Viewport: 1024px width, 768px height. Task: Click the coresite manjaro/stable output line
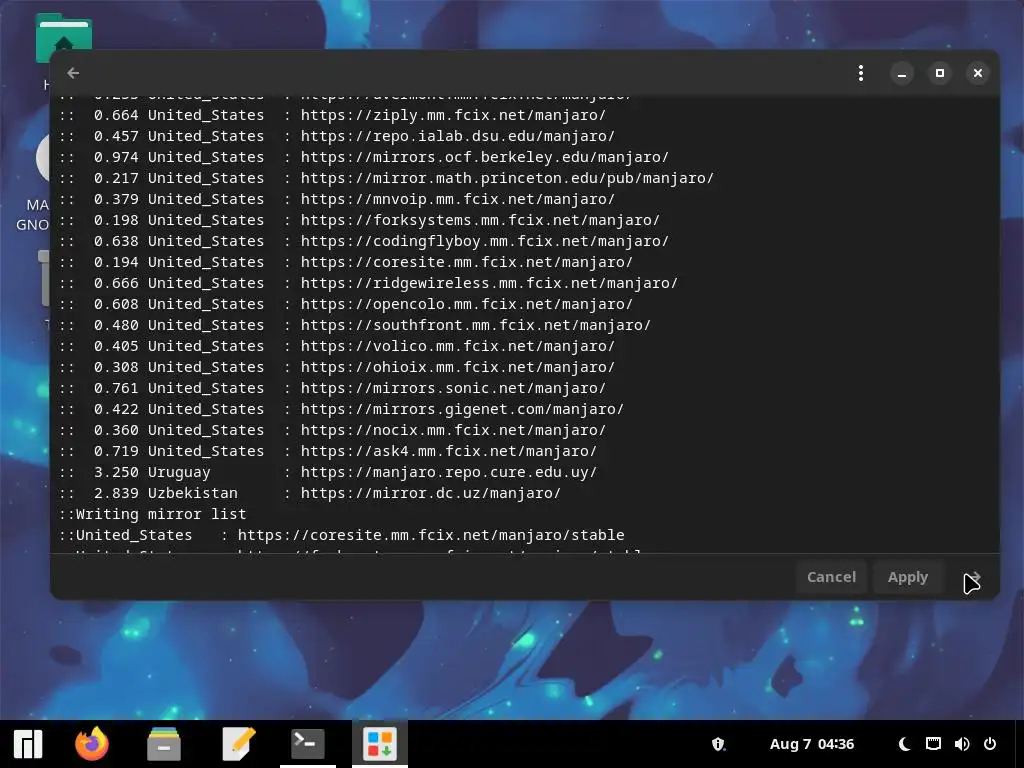pos(342,535)
